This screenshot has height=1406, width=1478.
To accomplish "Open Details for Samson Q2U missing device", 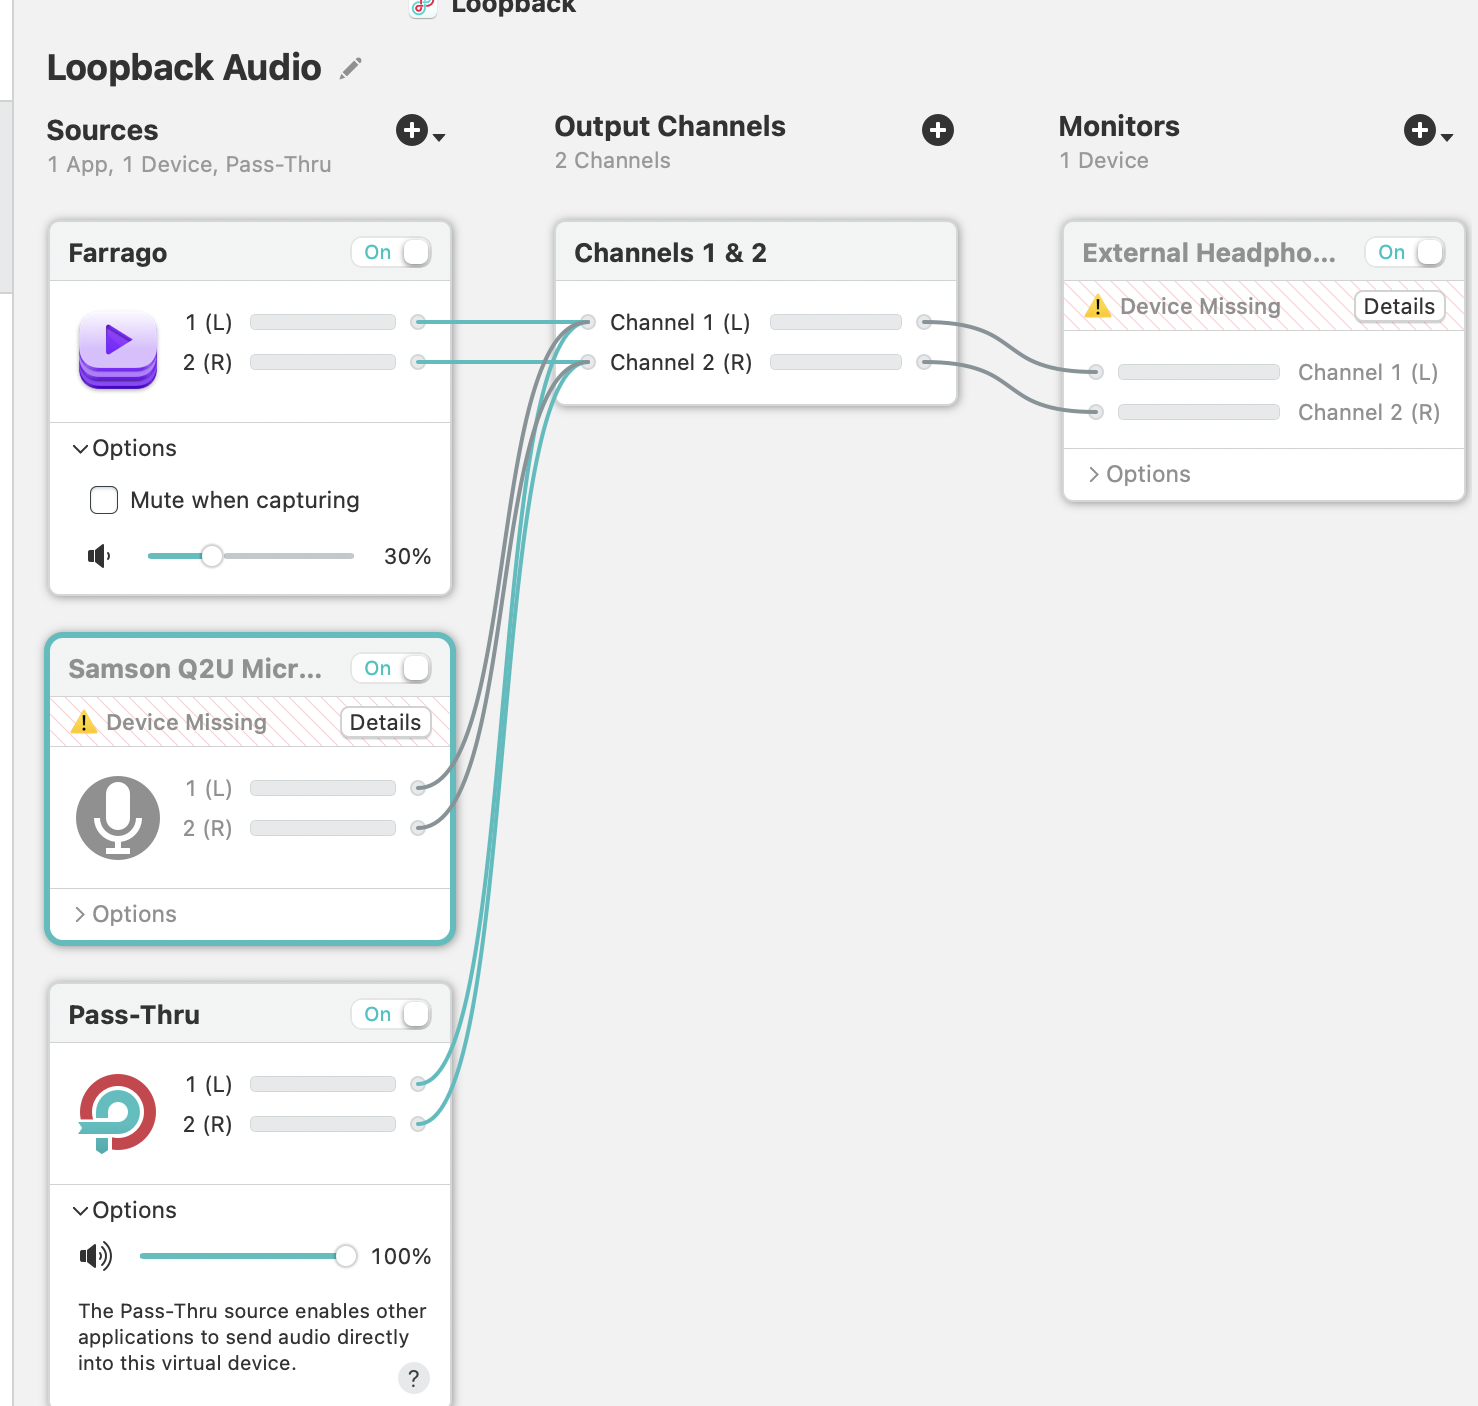I will coord(386,722).
